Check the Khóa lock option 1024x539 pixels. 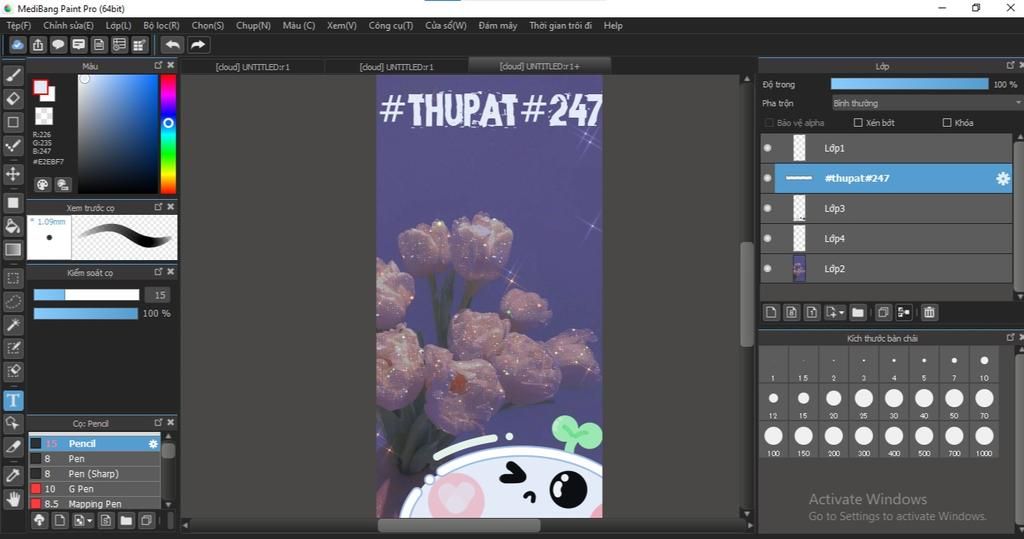click(x=946, y=123)
